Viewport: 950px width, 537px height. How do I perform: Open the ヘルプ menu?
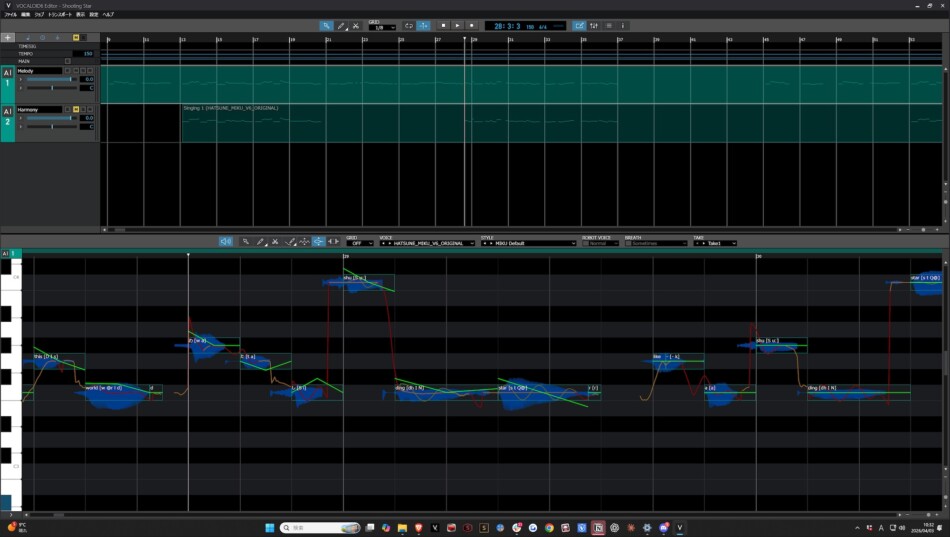(108, 15)
